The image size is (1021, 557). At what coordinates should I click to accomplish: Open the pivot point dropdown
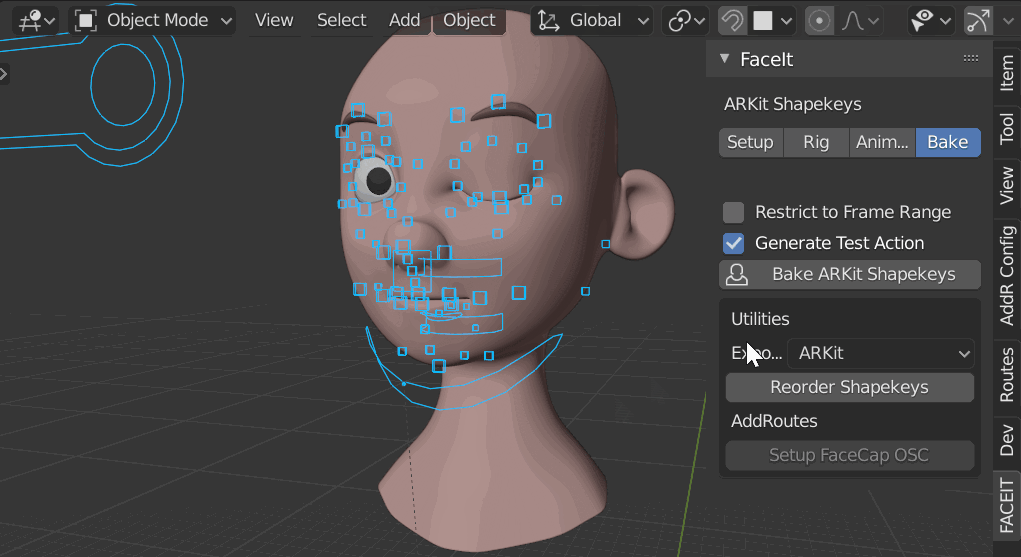pyautogui.click(x=685, y=20)
